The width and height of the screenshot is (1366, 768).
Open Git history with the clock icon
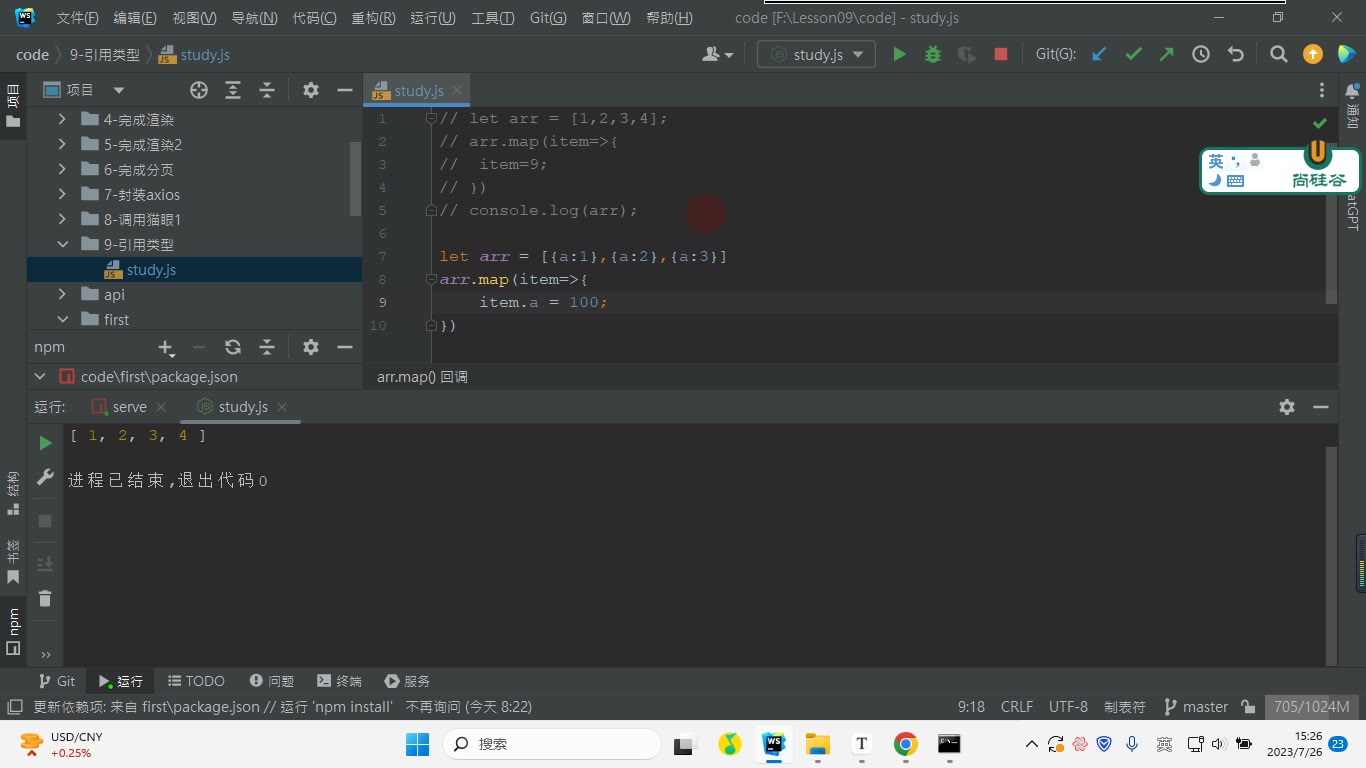pyautogui.click(x=1201, y=55)
